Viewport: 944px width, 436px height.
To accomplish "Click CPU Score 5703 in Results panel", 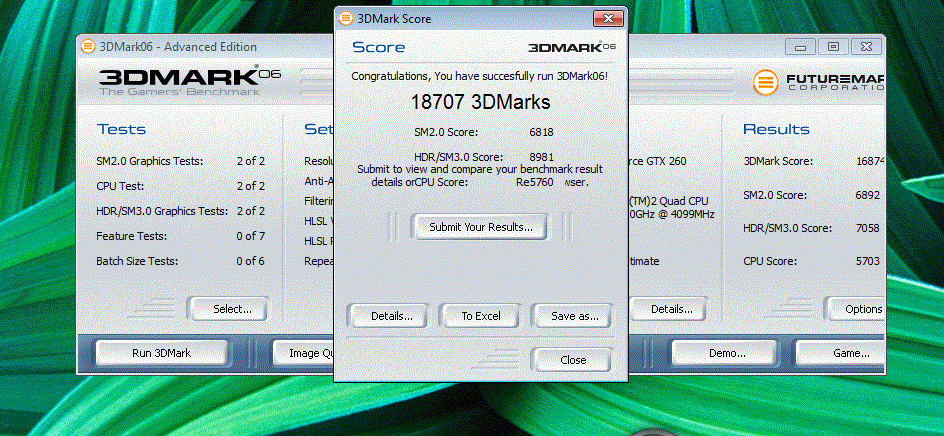I will [x=812, y=261].
